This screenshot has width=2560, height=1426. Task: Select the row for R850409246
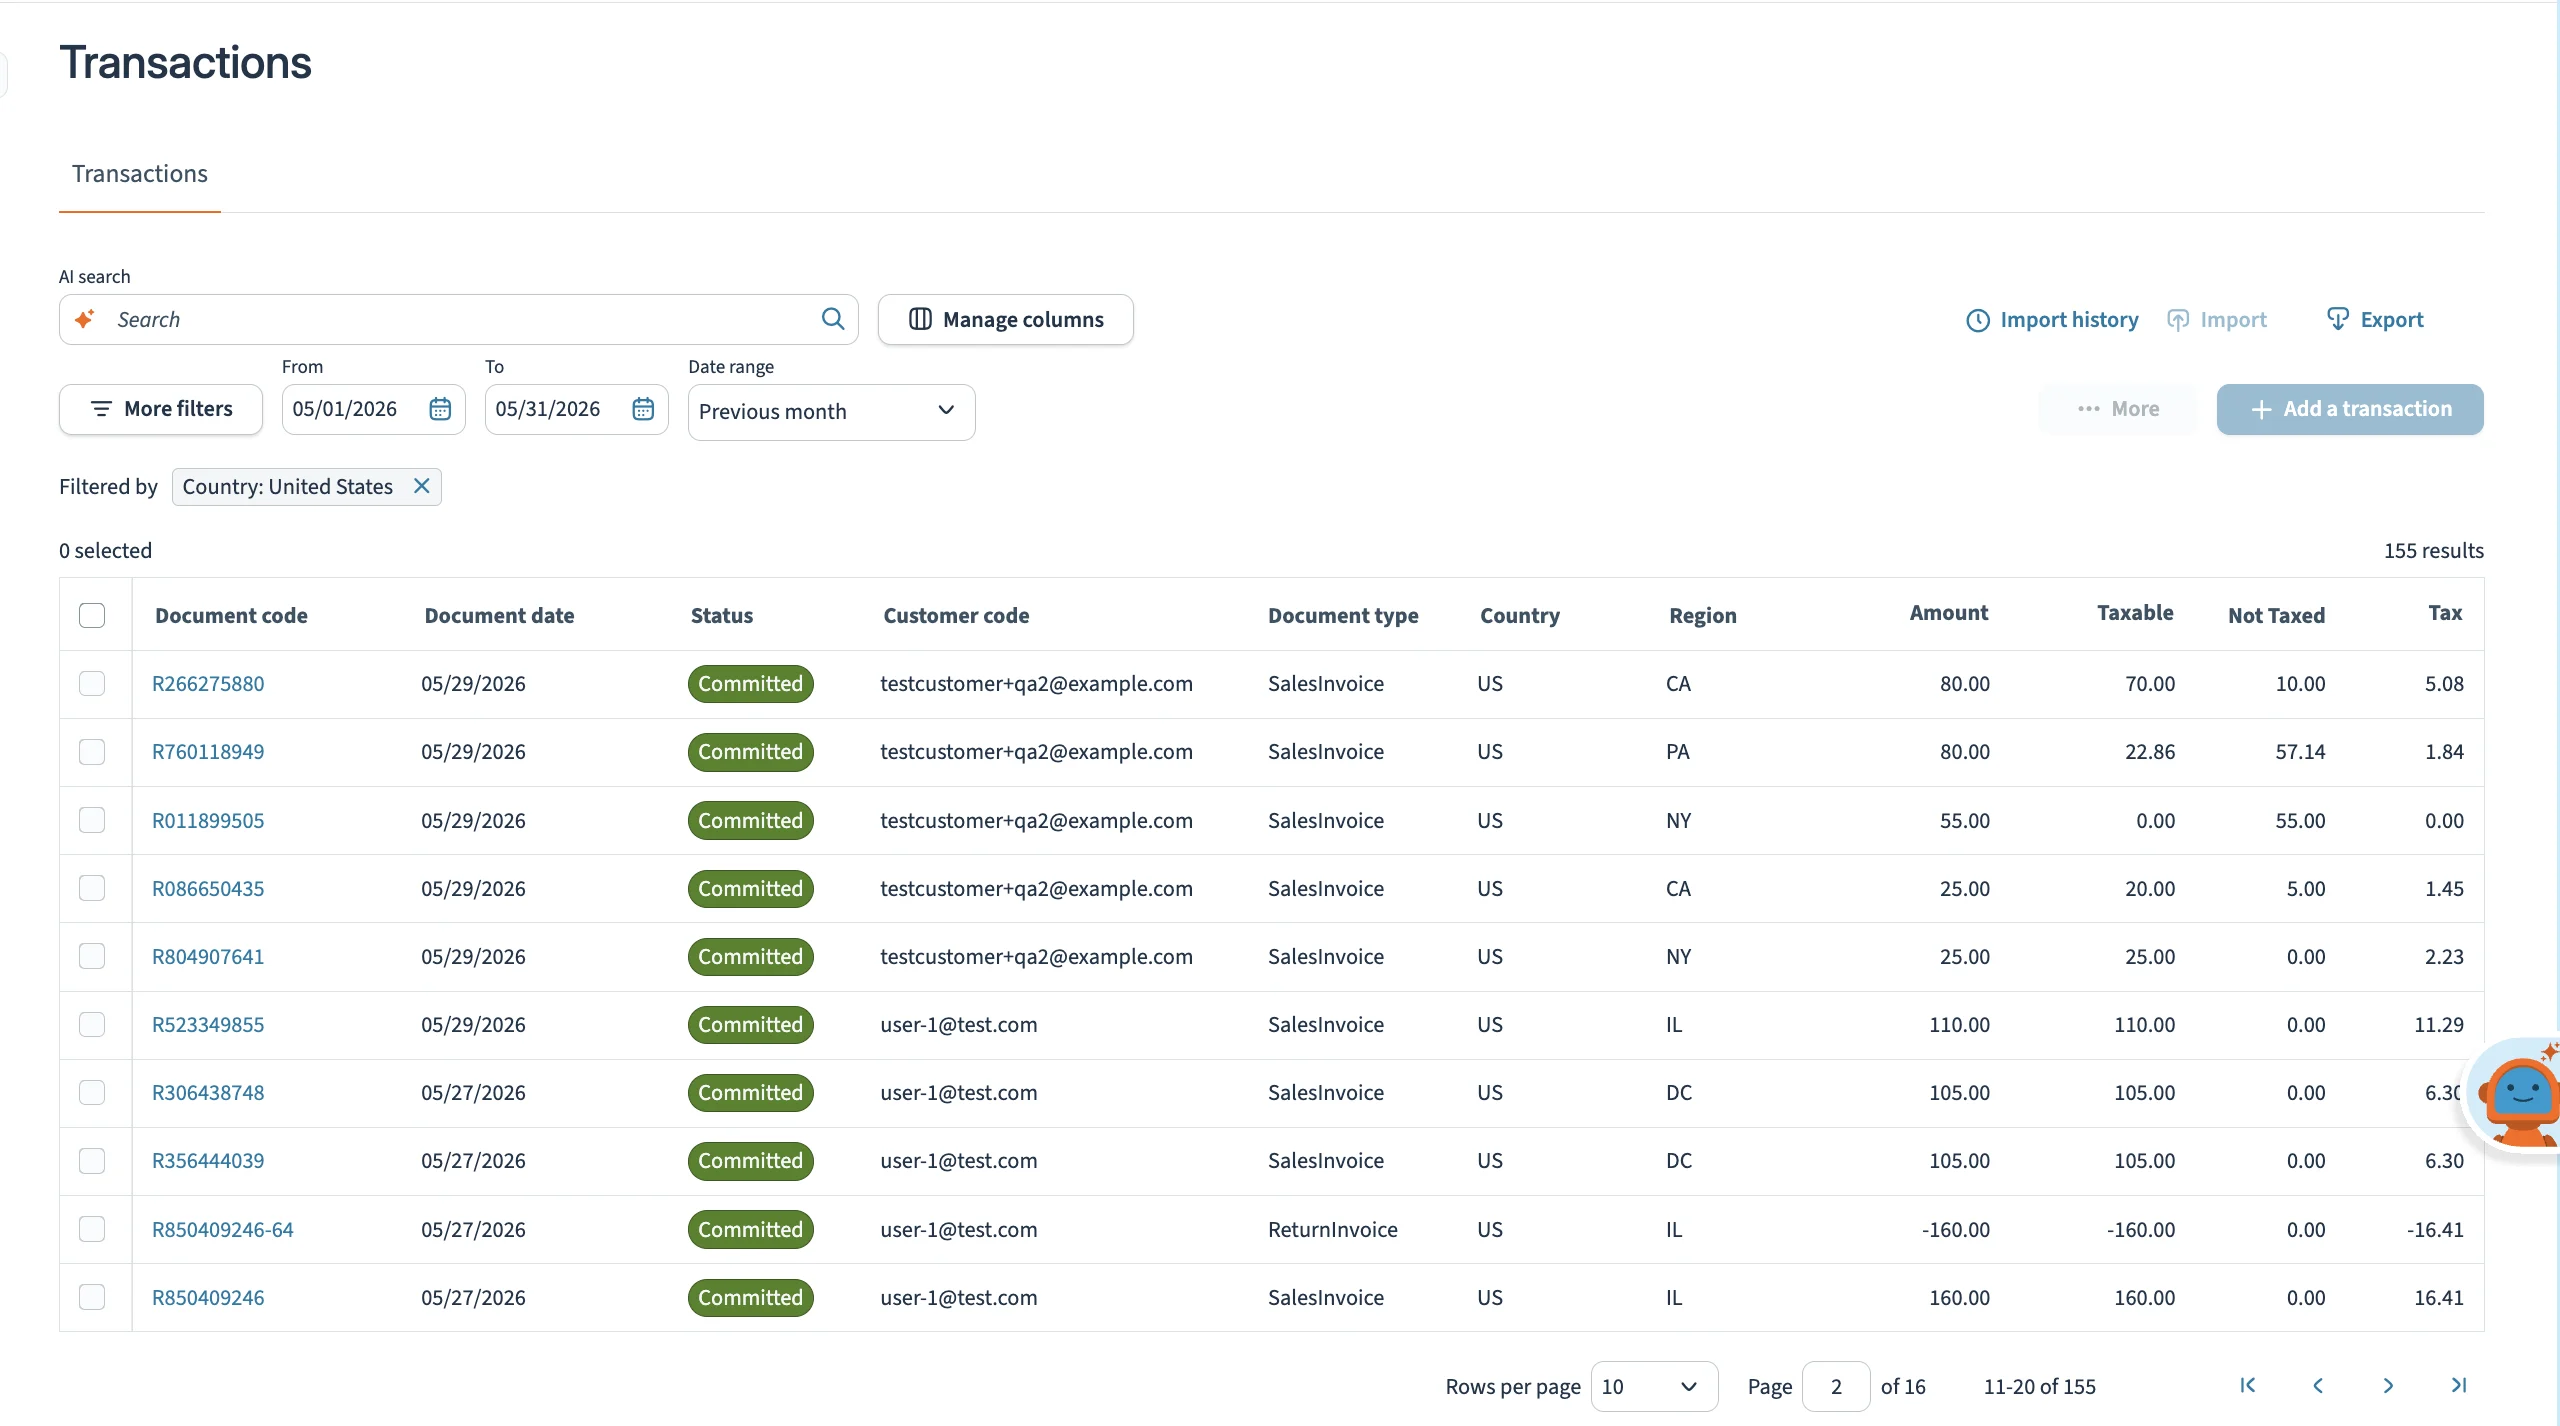tap(92, 1297)
